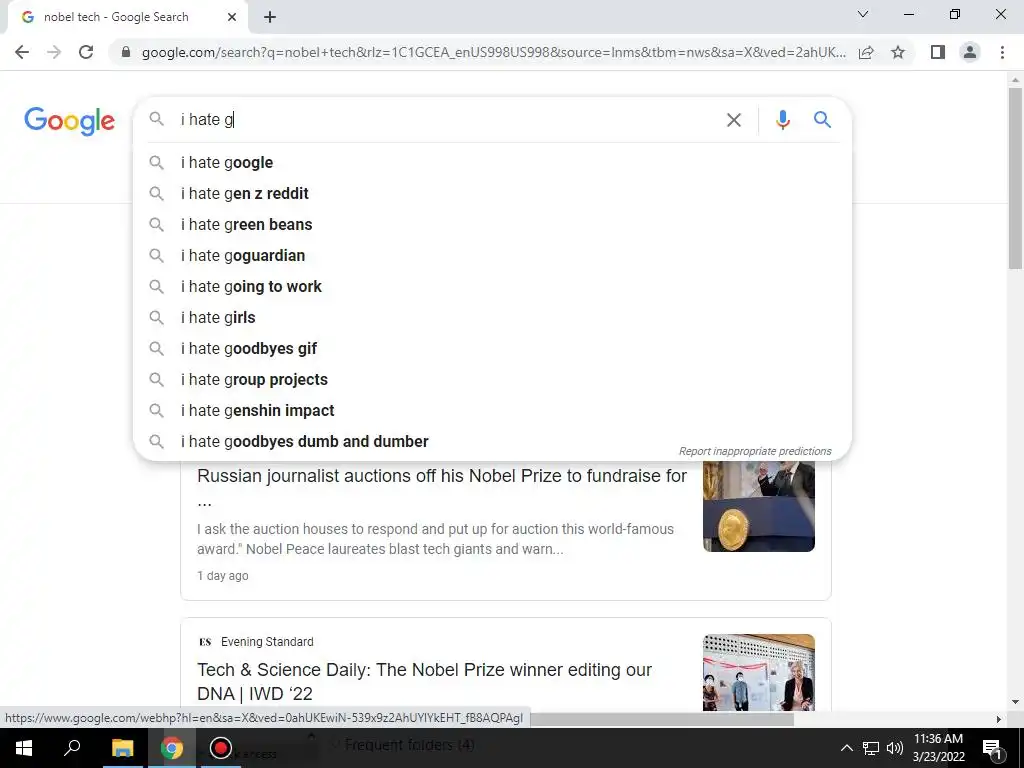Choose suggestion 'i hate goodbyes gif'
The image size is (1024, 768).
point(492,349)
